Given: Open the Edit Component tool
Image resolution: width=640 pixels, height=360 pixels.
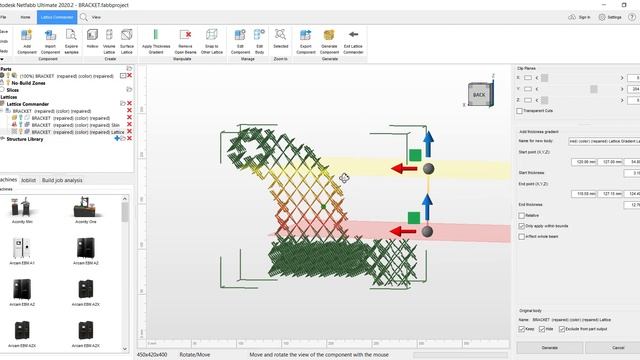Looking at the screenshot, I should pos(240,35).
